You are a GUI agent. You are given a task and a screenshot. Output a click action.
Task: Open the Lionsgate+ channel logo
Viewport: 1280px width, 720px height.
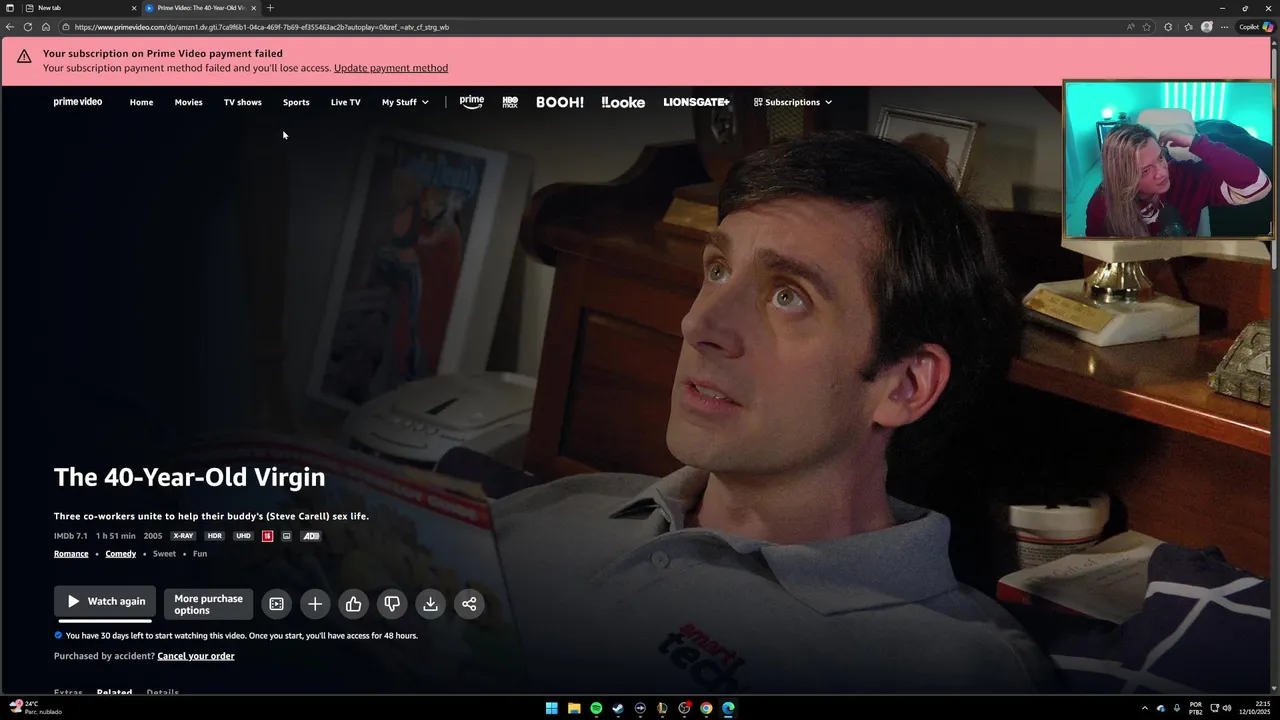(x=697, y=102)
